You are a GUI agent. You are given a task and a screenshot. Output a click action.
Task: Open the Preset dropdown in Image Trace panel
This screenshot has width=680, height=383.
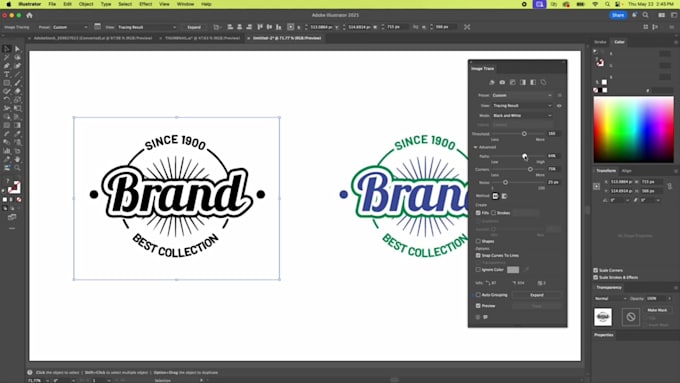click(x=522, y=95)
